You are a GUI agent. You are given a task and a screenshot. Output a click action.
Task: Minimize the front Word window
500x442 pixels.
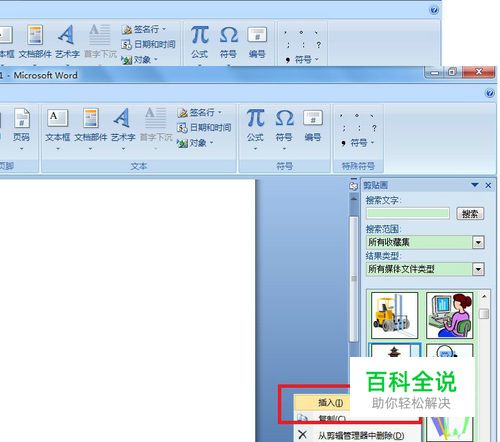[x=435, y=72]
